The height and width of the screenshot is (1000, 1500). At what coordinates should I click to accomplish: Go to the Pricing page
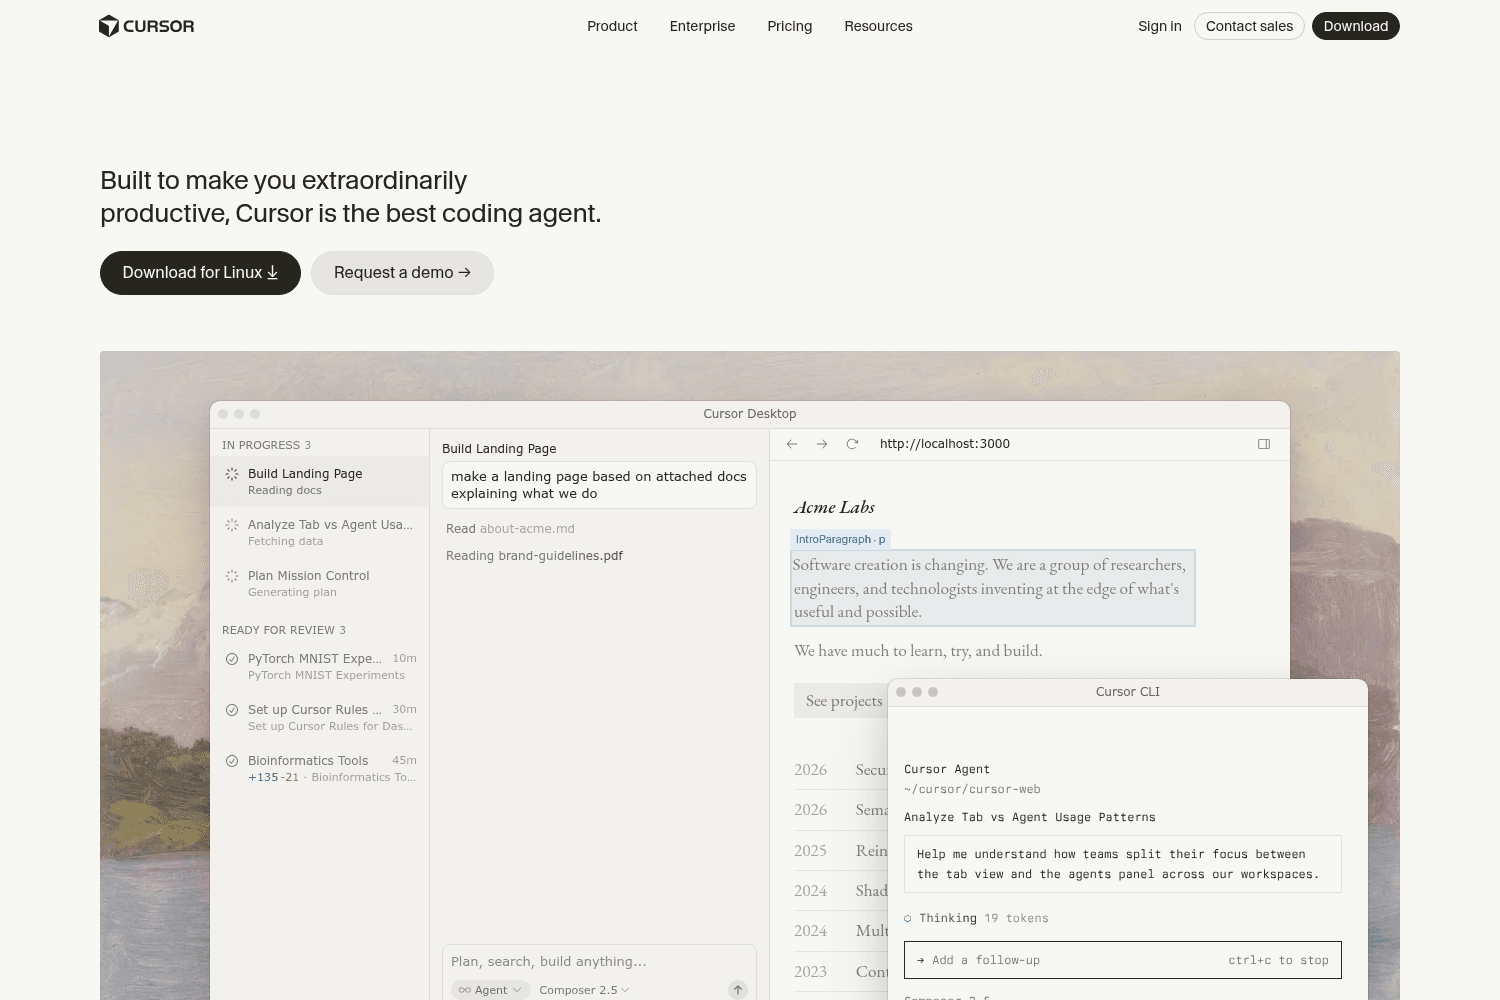pyautogui.click(x=790, y=26)
